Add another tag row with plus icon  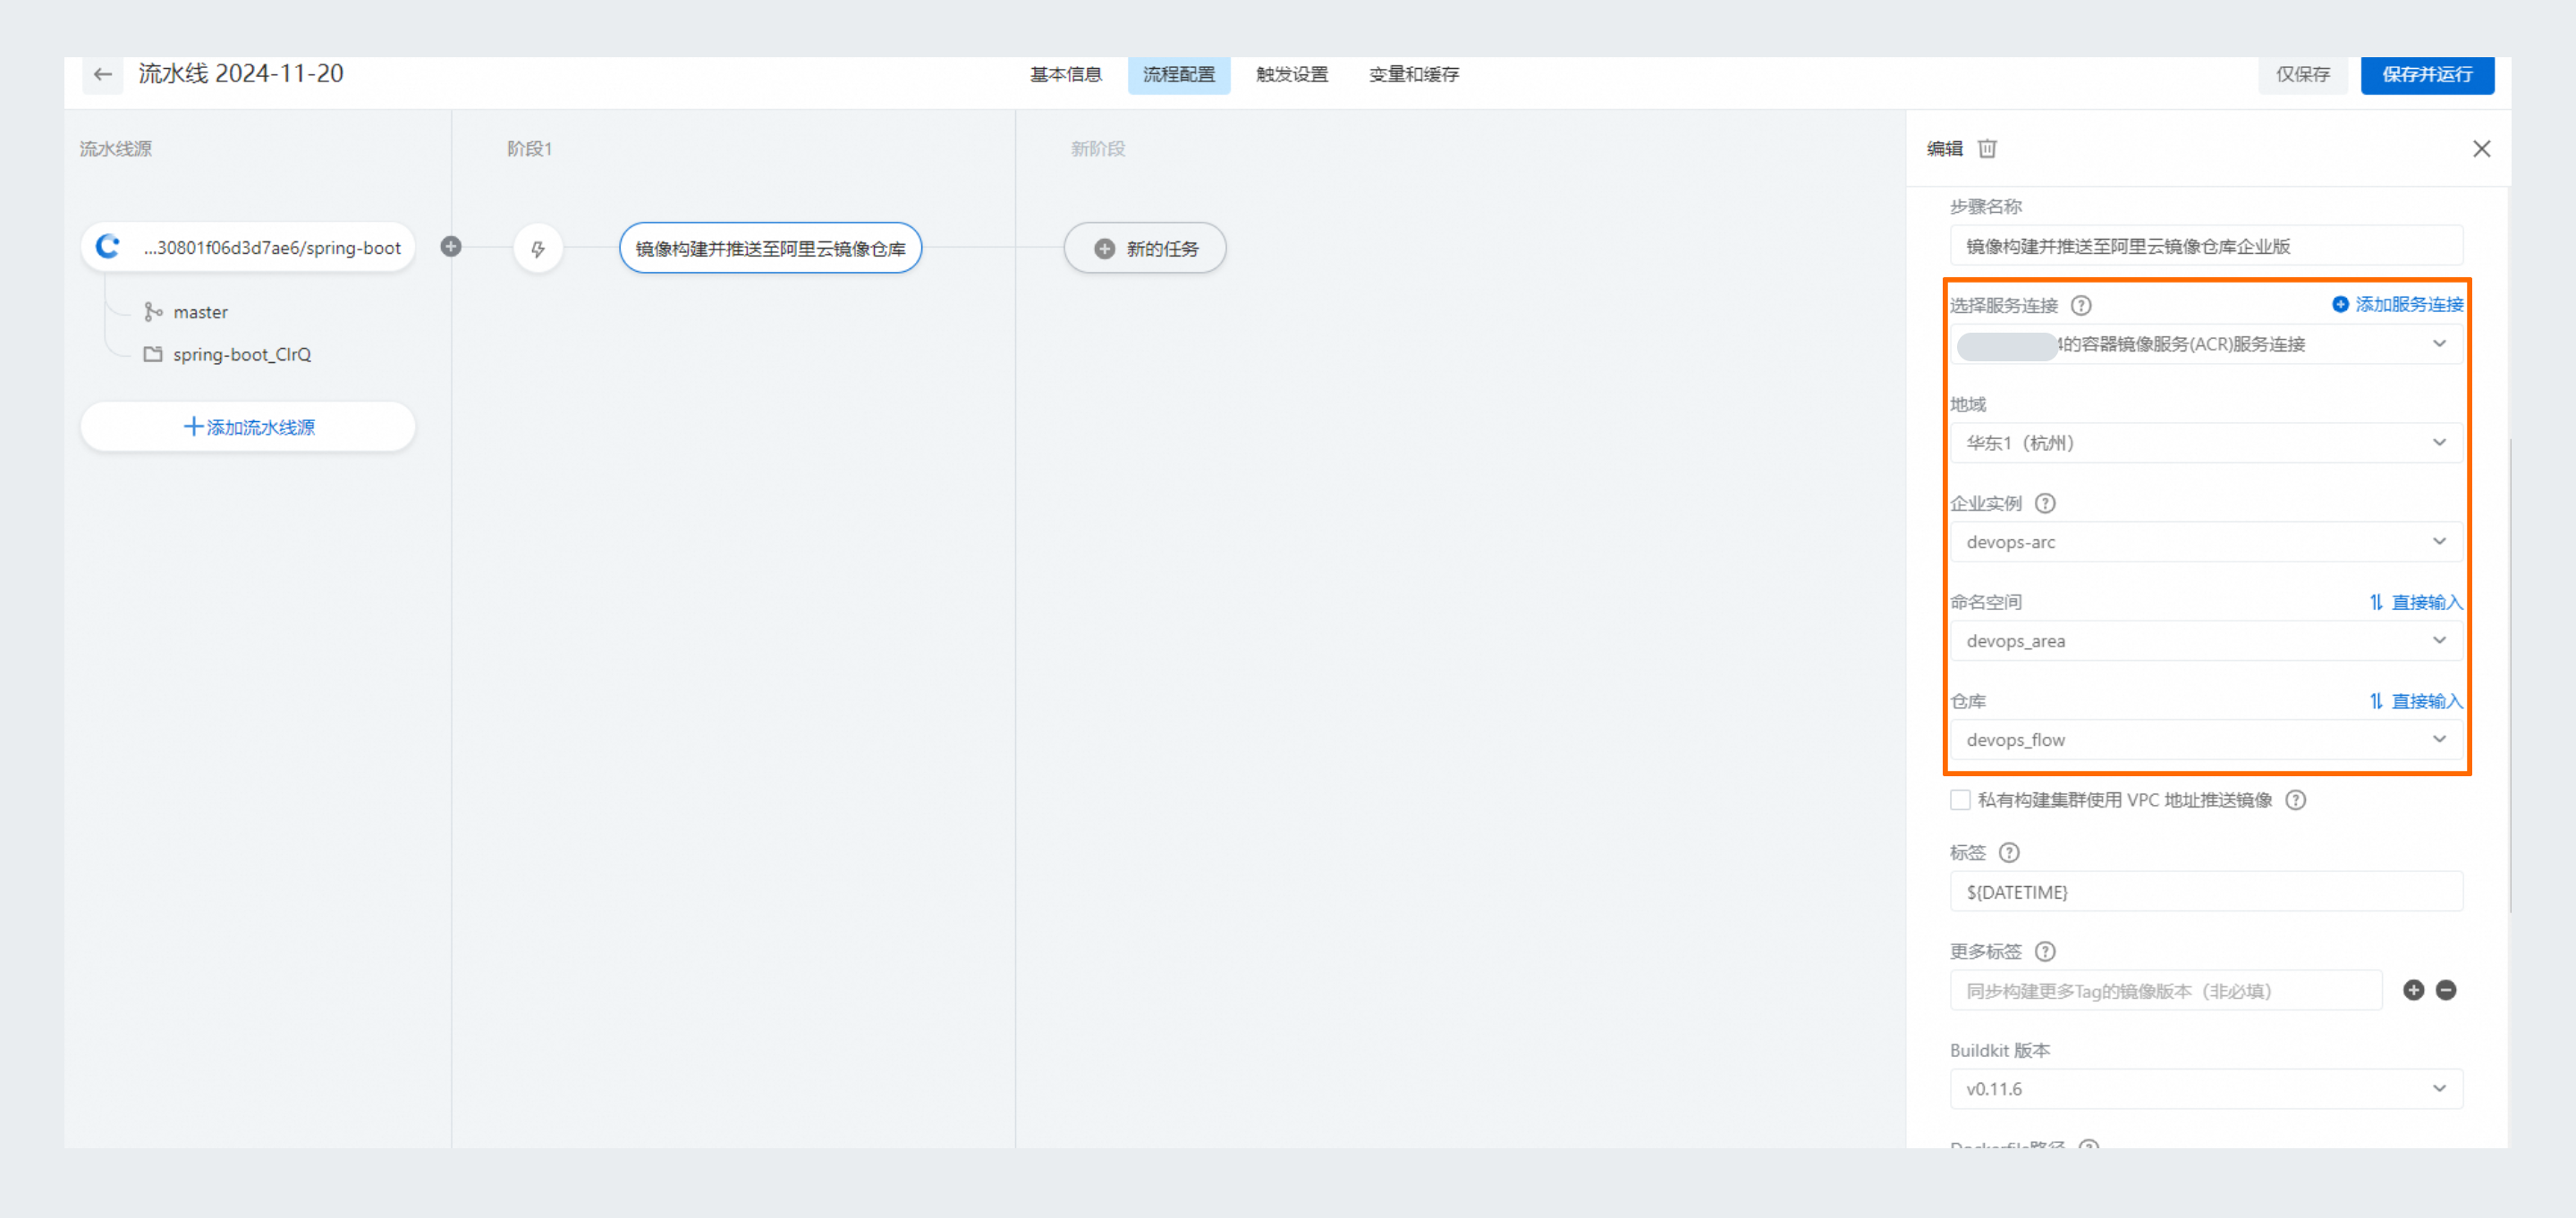coord(2413,990)
